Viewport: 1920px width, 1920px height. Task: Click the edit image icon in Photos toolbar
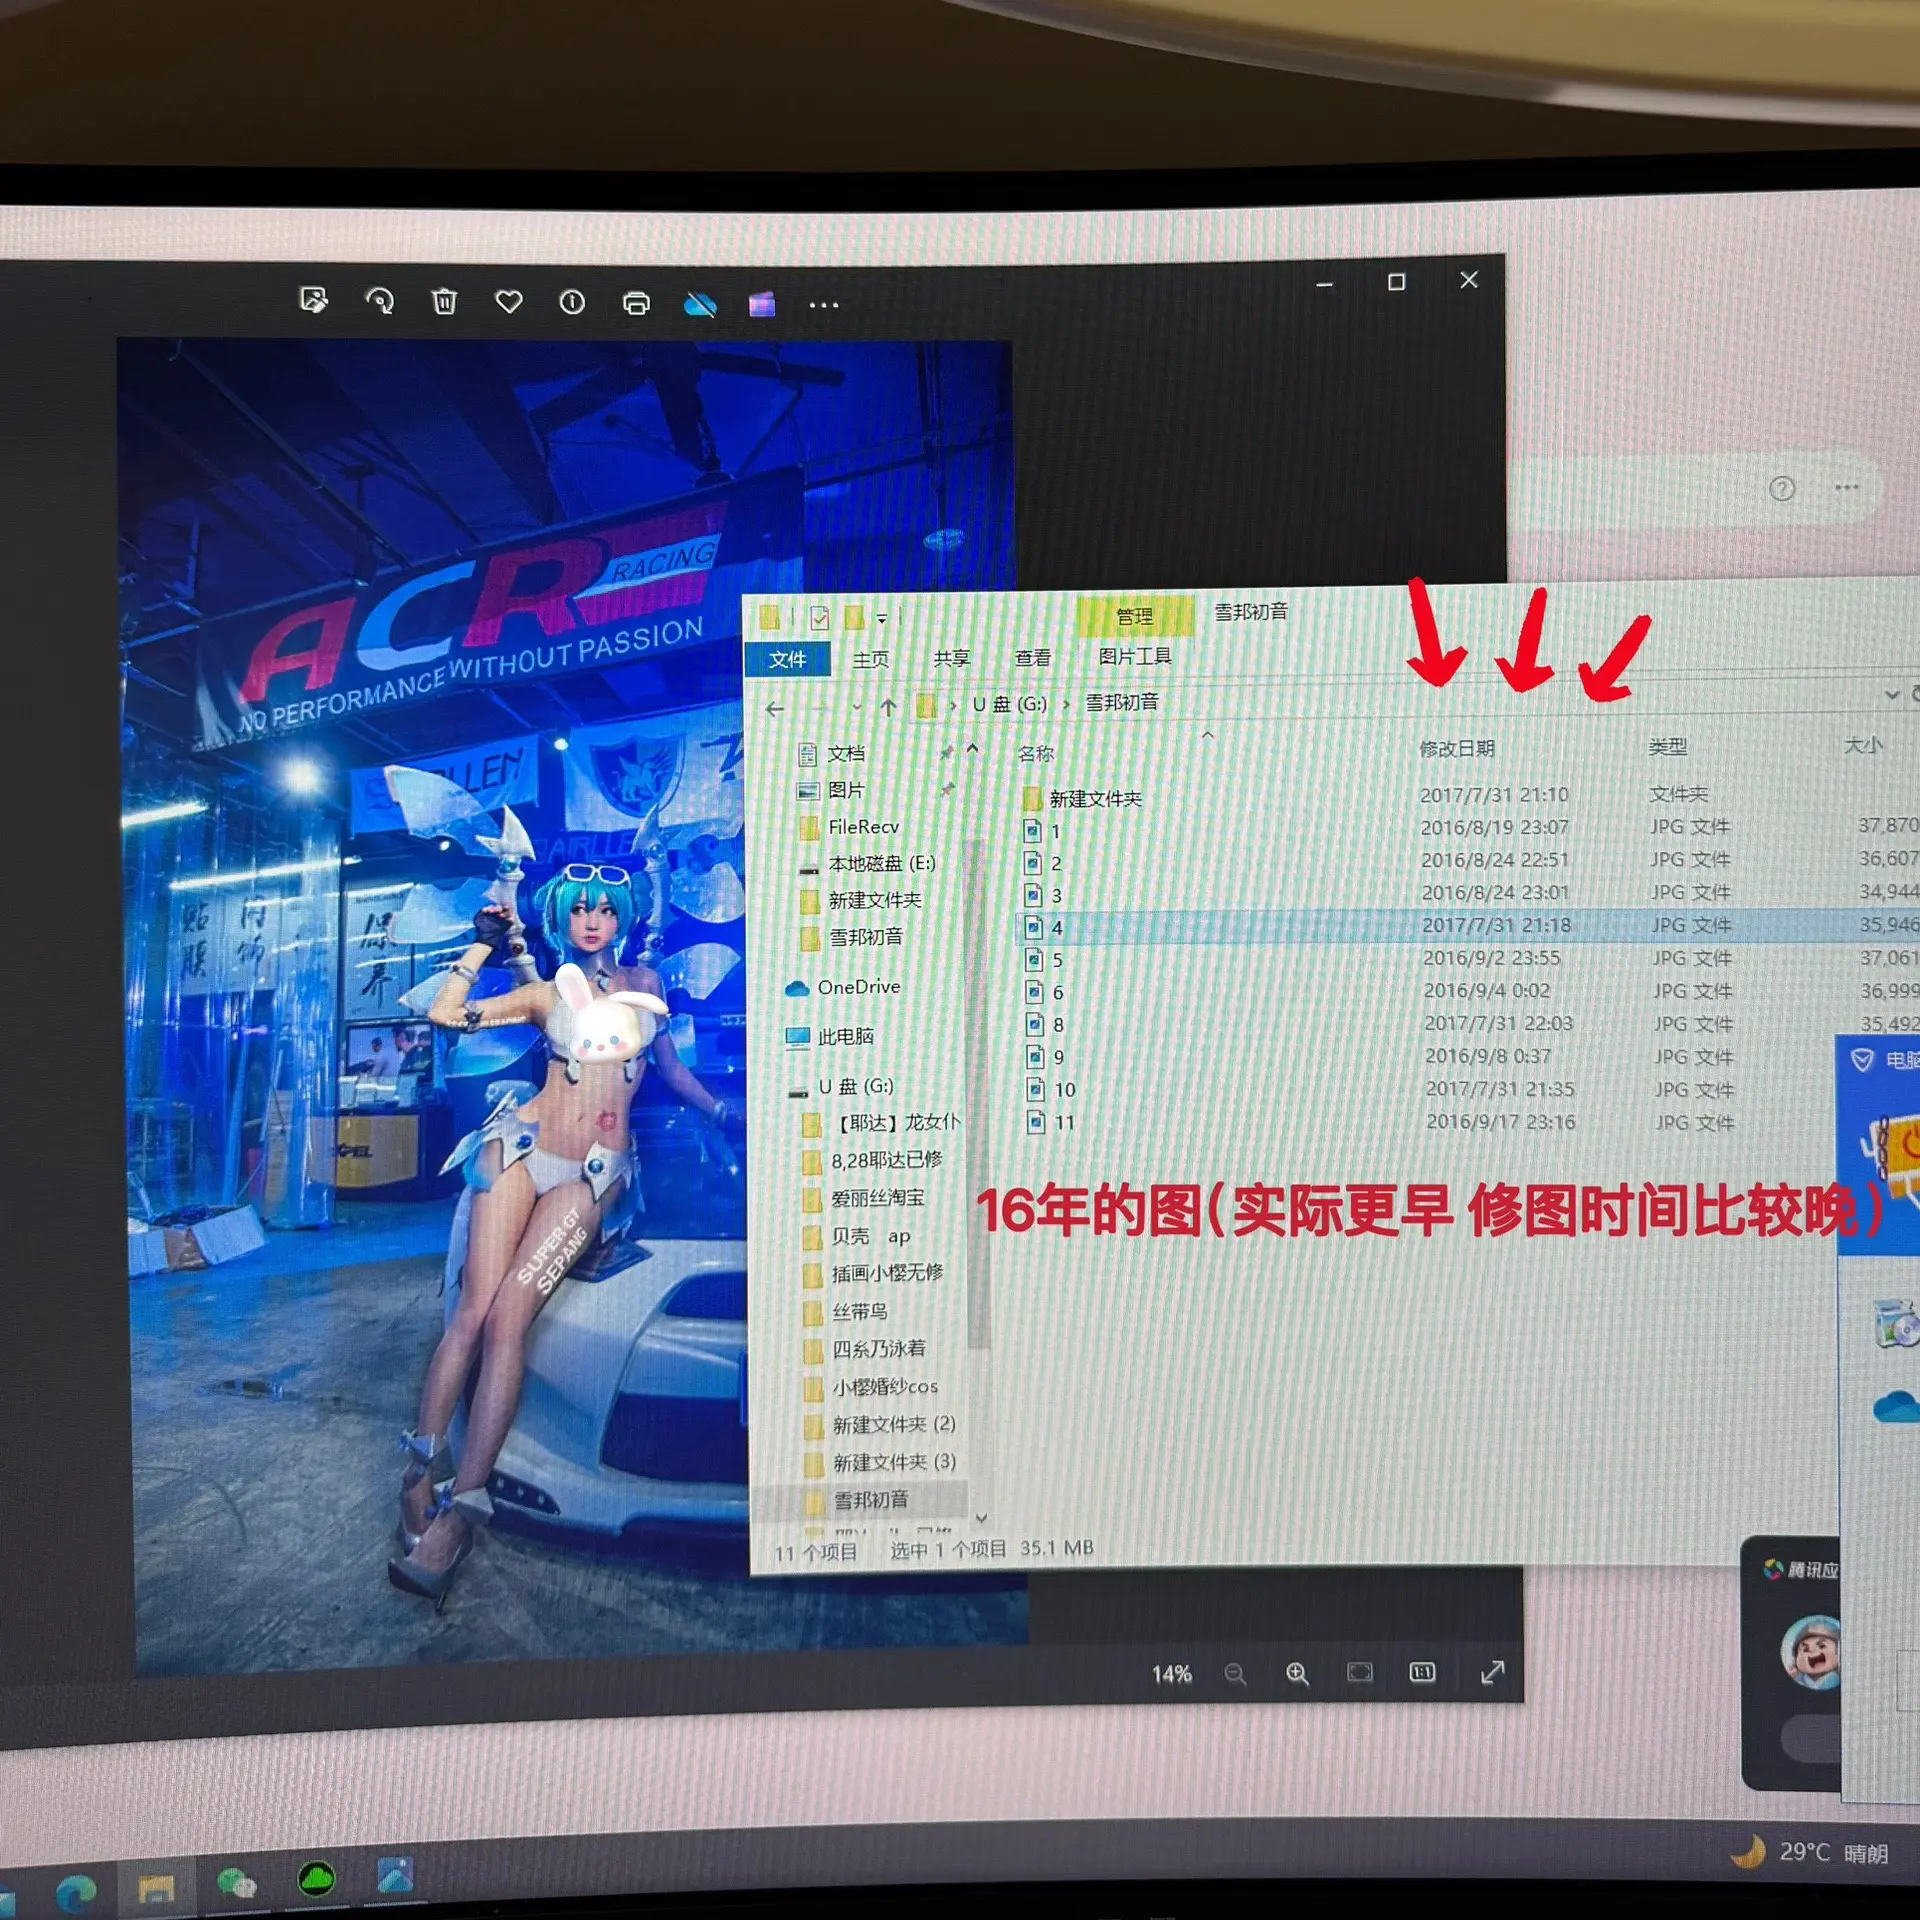pos(313,299)
